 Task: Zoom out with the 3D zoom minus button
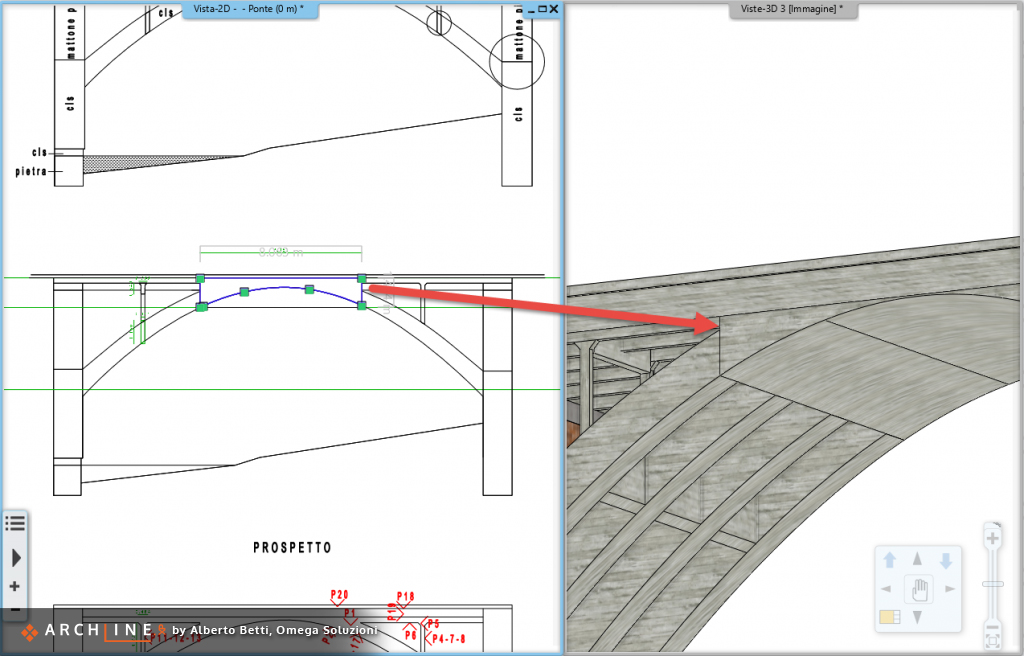click(993, 628)
